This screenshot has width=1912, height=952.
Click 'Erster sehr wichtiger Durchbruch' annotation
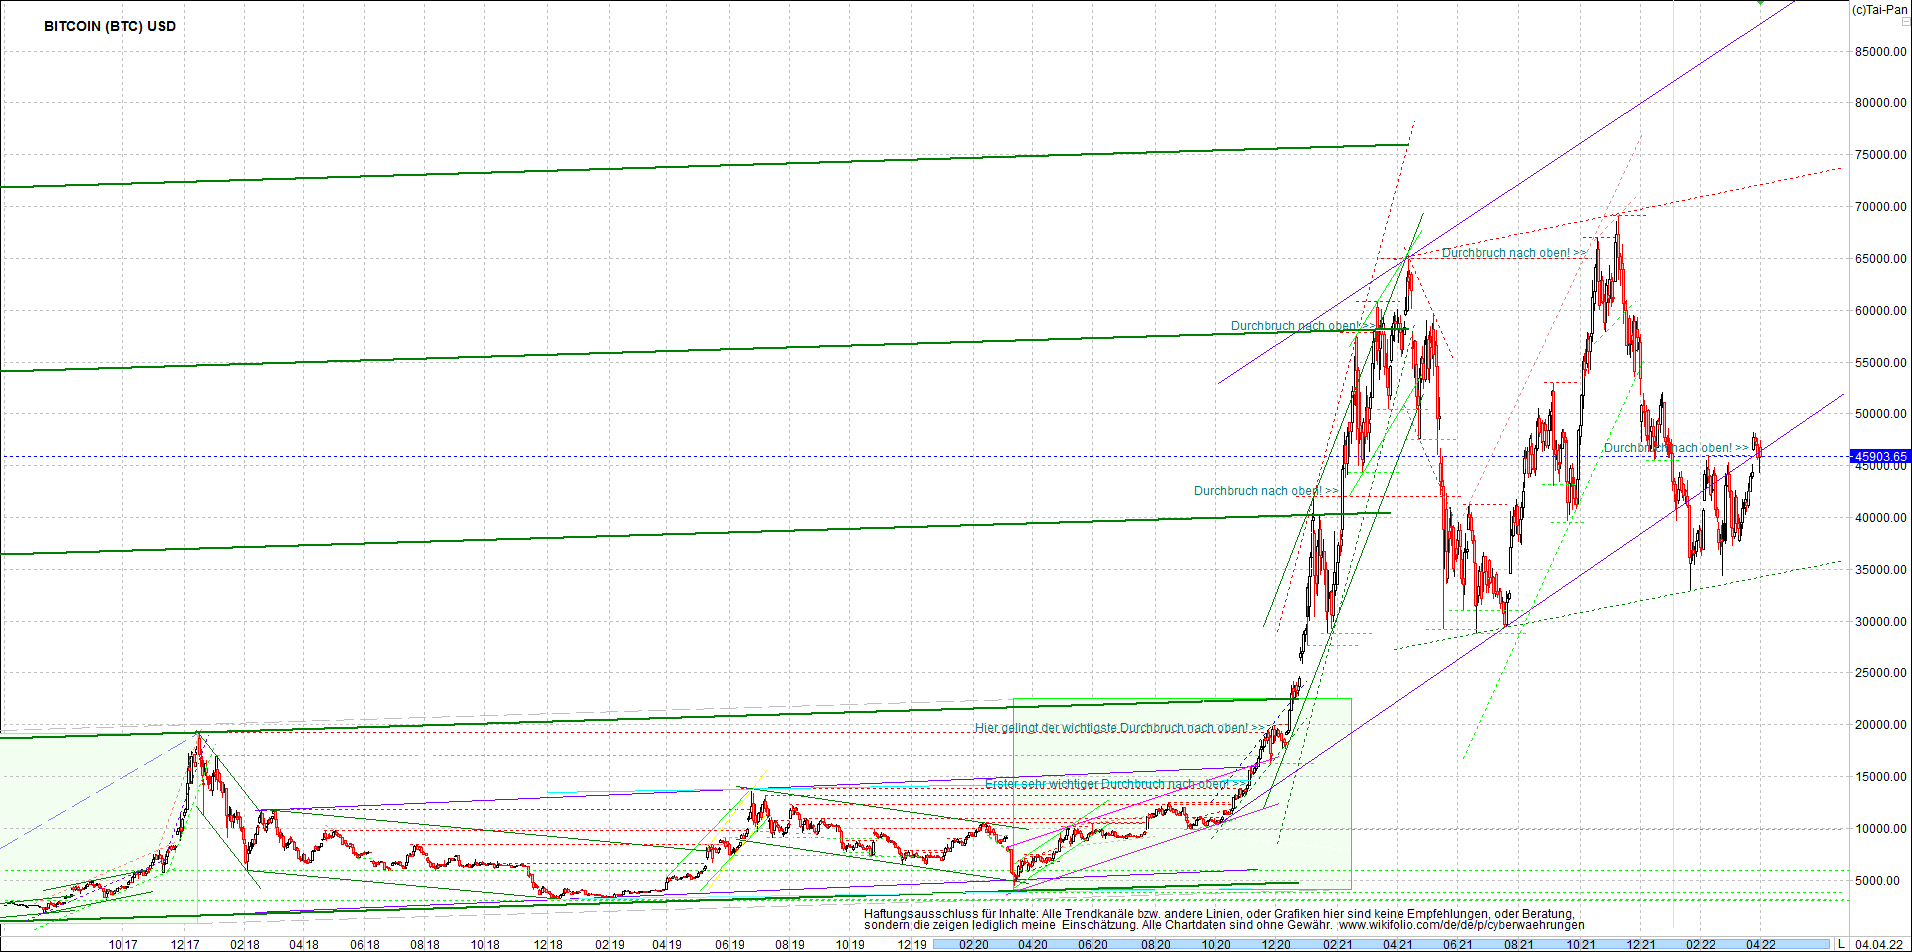pyautogui.click(x=1116, y=784)
